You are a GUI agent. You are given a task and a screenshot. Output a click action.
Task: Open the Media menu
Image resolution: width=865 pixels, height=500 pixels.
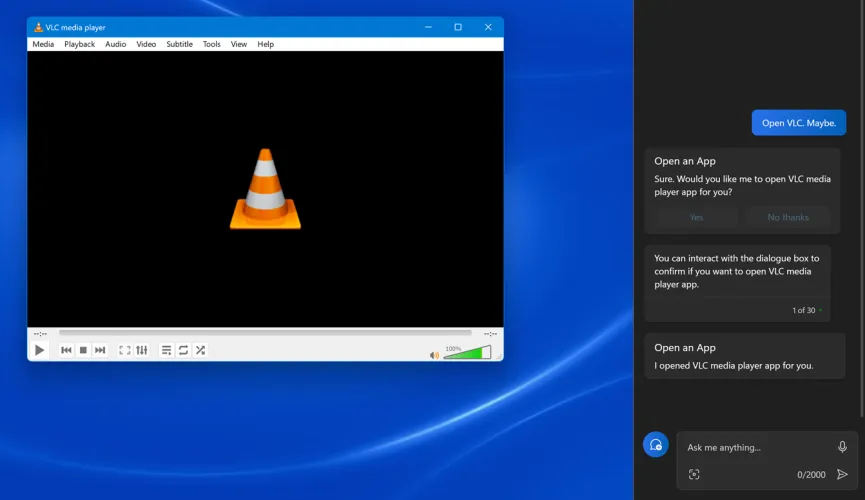coord(43,44)
